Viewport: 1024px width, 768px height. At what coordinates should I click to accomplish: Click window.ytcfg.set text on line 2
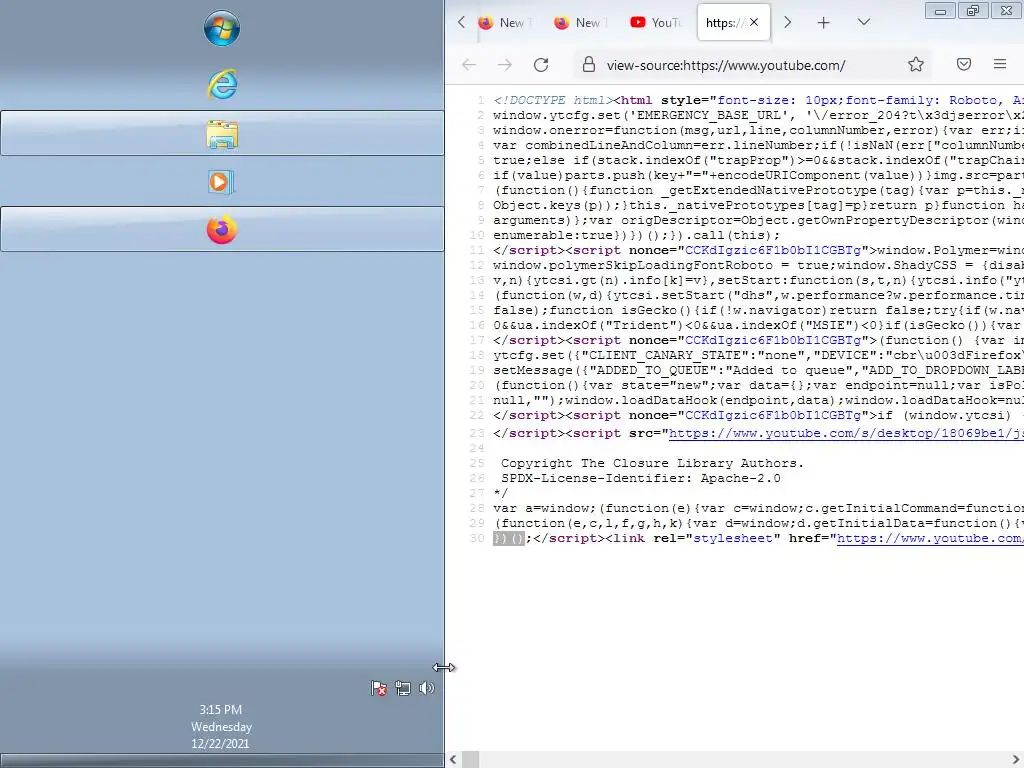(x=556, y=116)
